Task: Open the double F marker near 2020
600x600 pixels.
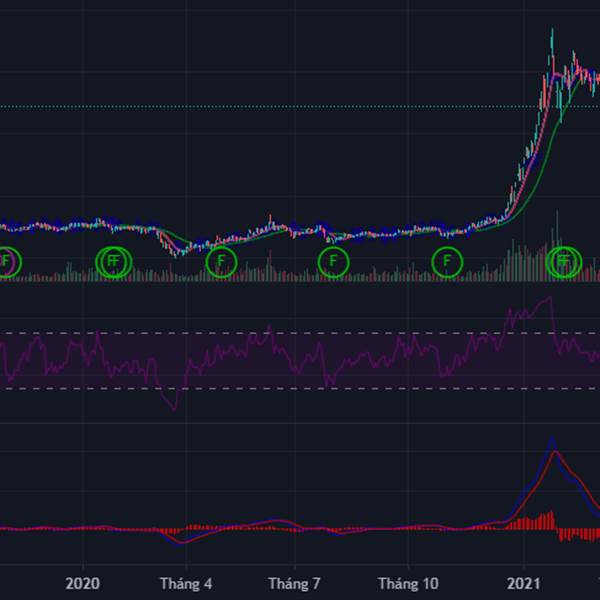Action: coord(114,262)
